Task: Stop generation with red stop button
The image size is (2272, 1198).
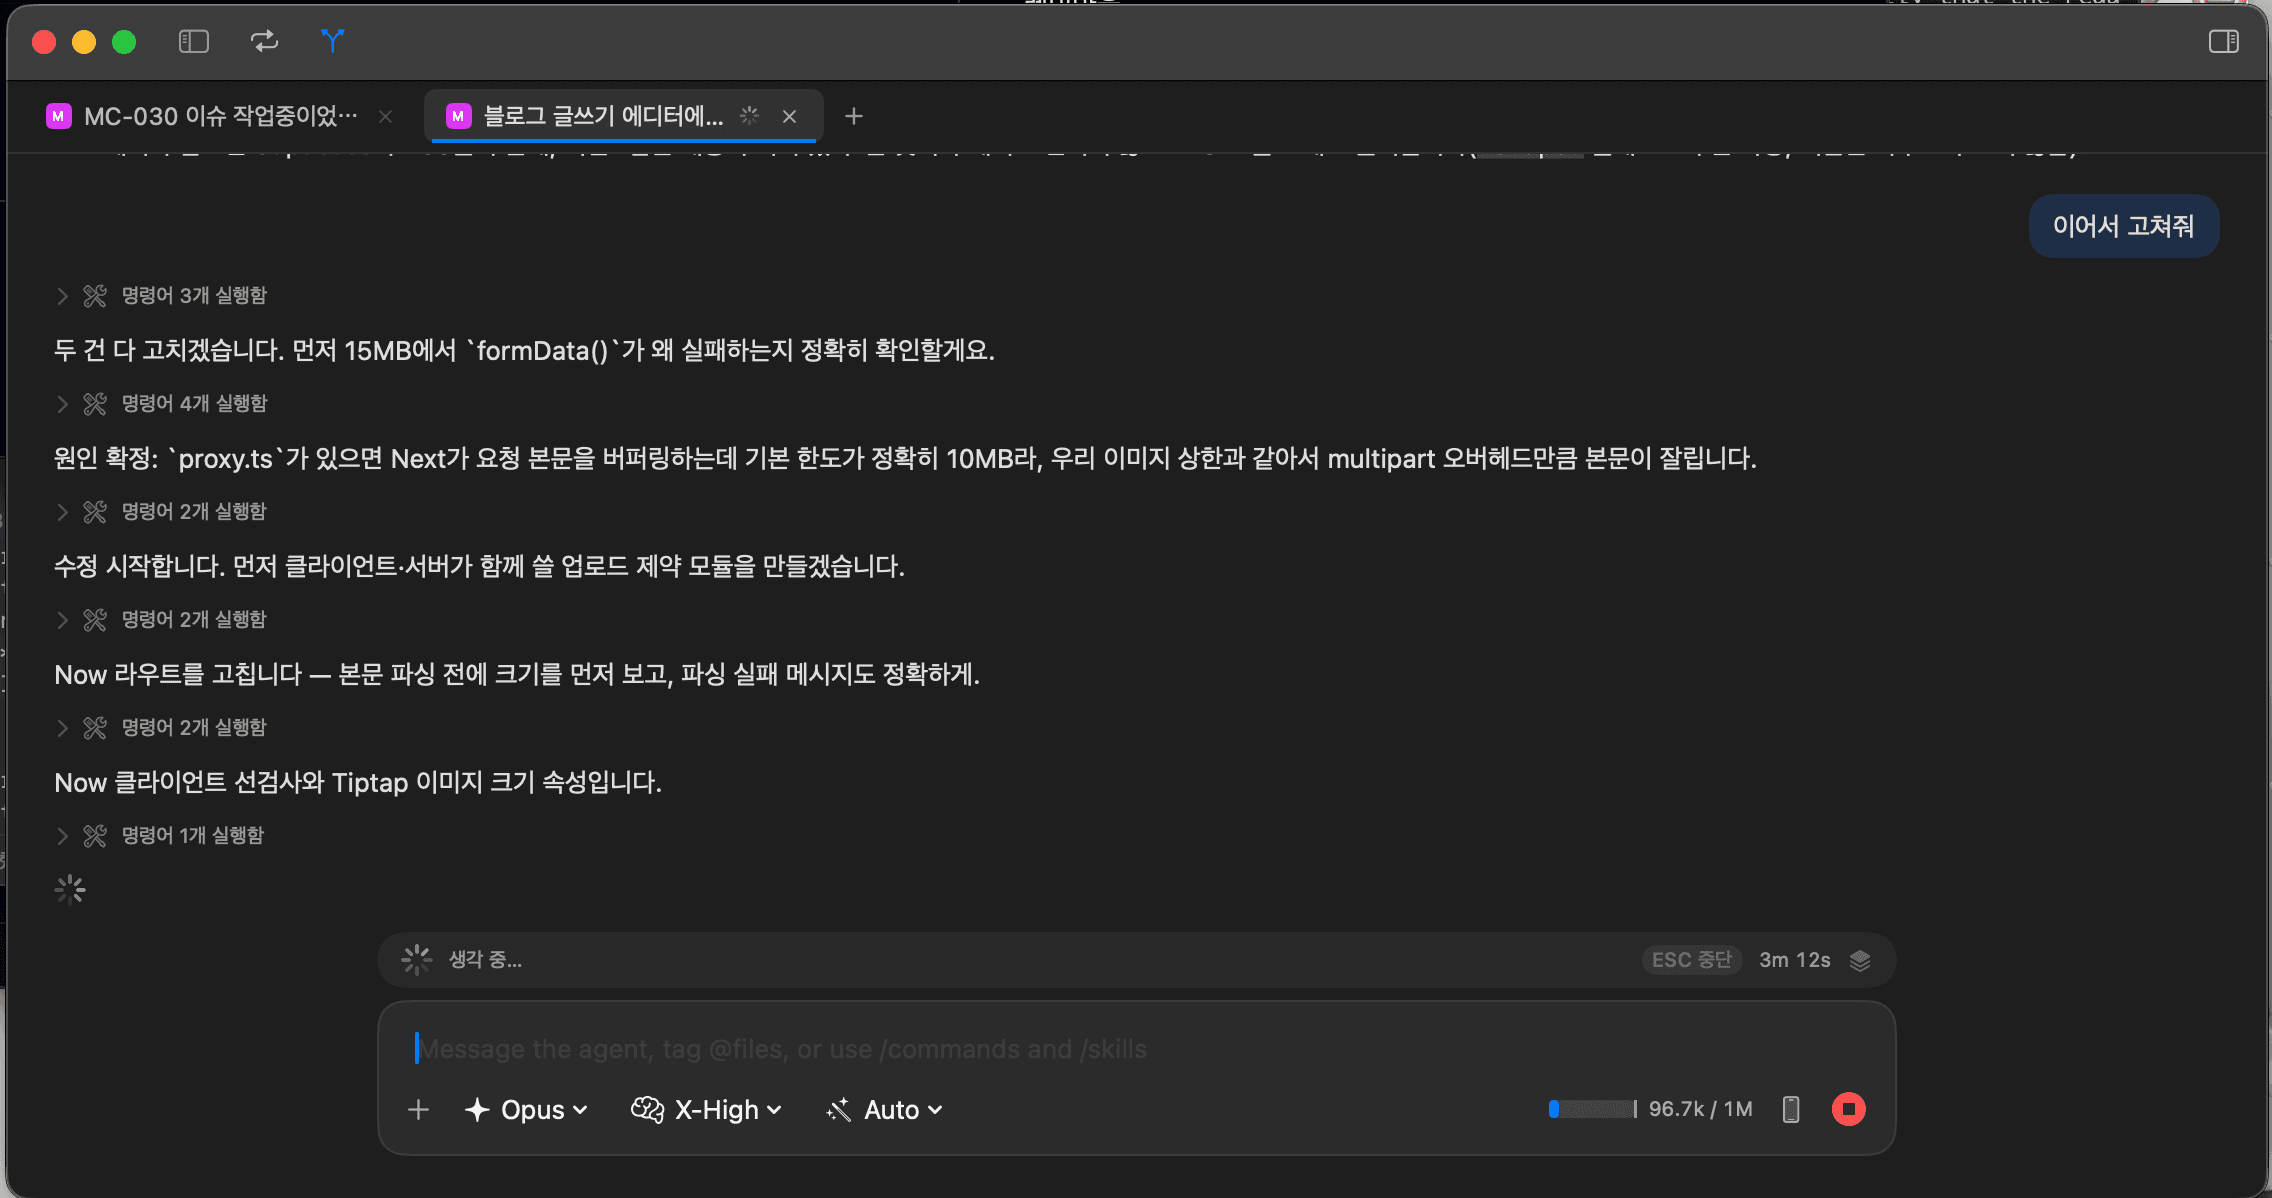Action: [x=1848, y=1109]
